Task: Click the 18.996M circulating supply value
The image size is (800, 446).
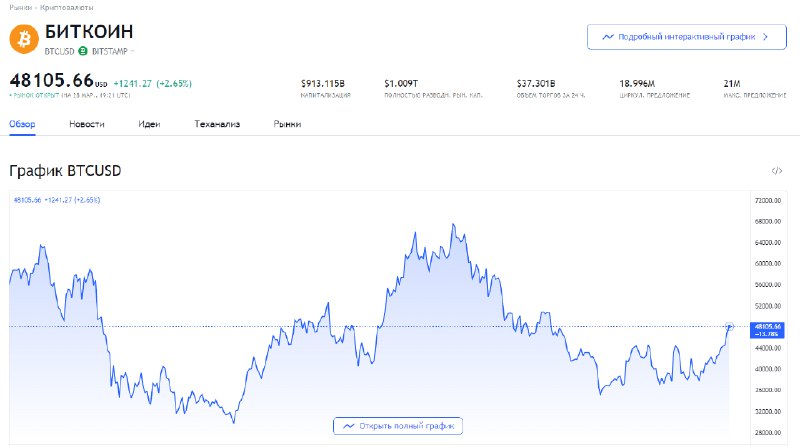Action: [x=637, y=83]
